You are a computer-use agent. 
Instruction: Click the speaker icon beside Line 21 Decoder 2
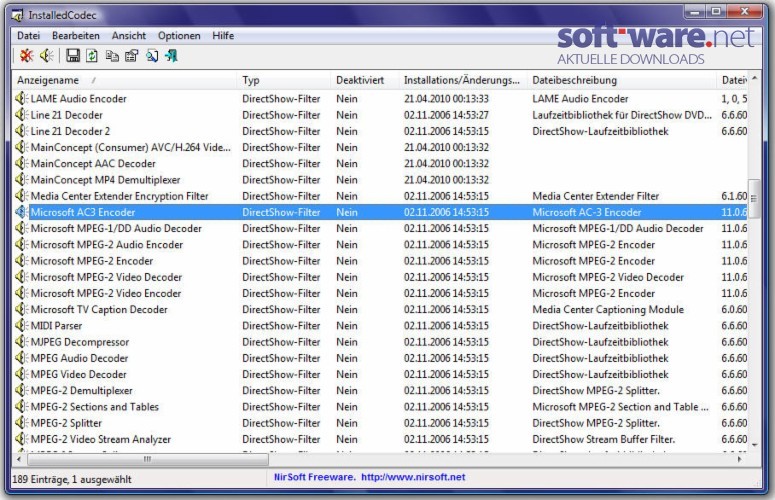point(21,131)
